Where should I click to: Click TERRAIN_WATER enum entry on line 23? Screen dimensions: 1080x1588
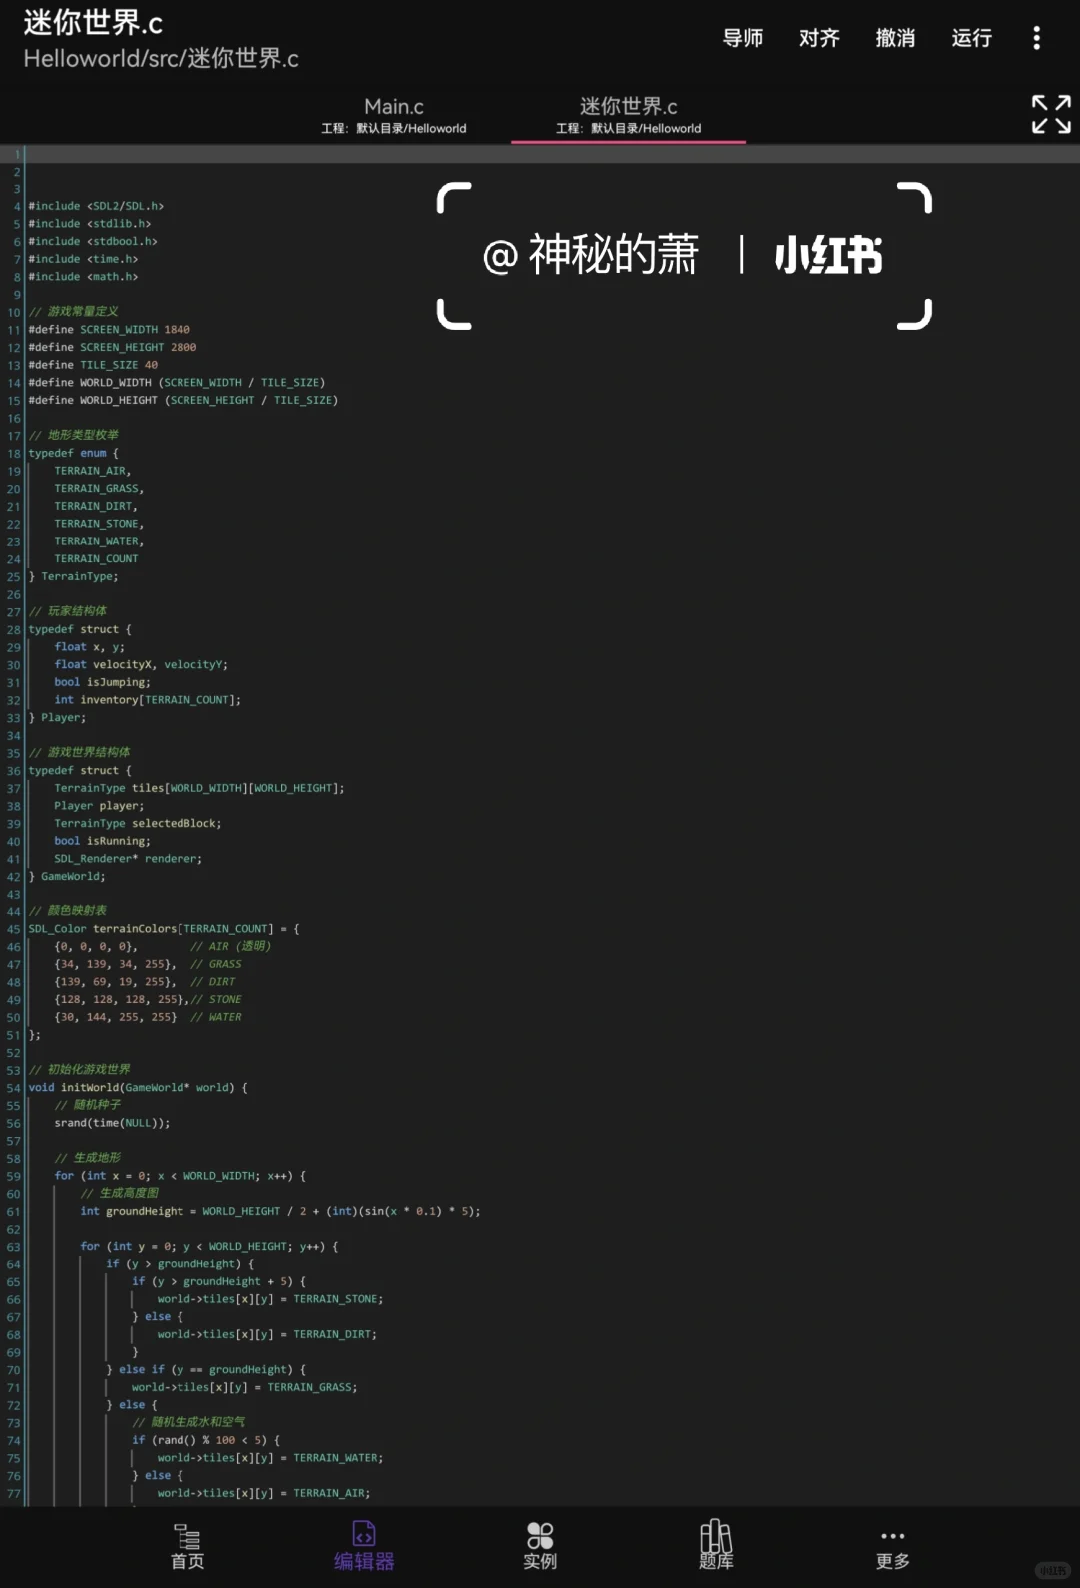pos(99,541)
